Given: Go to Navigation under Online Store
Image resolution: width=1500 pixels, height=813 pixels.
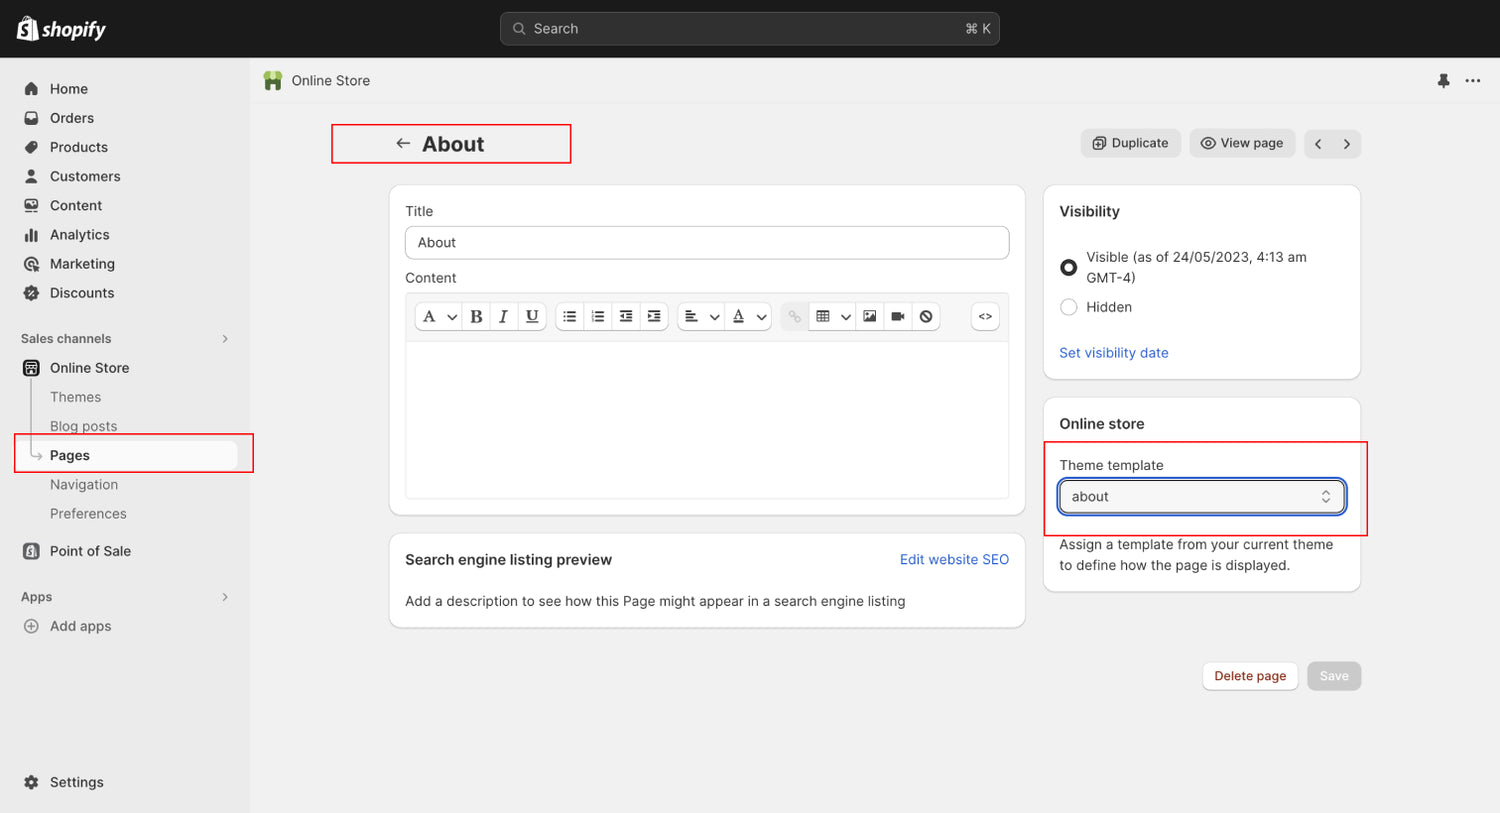Looking at the screenshot, I should pyautogui.click(x=84, y=485).
